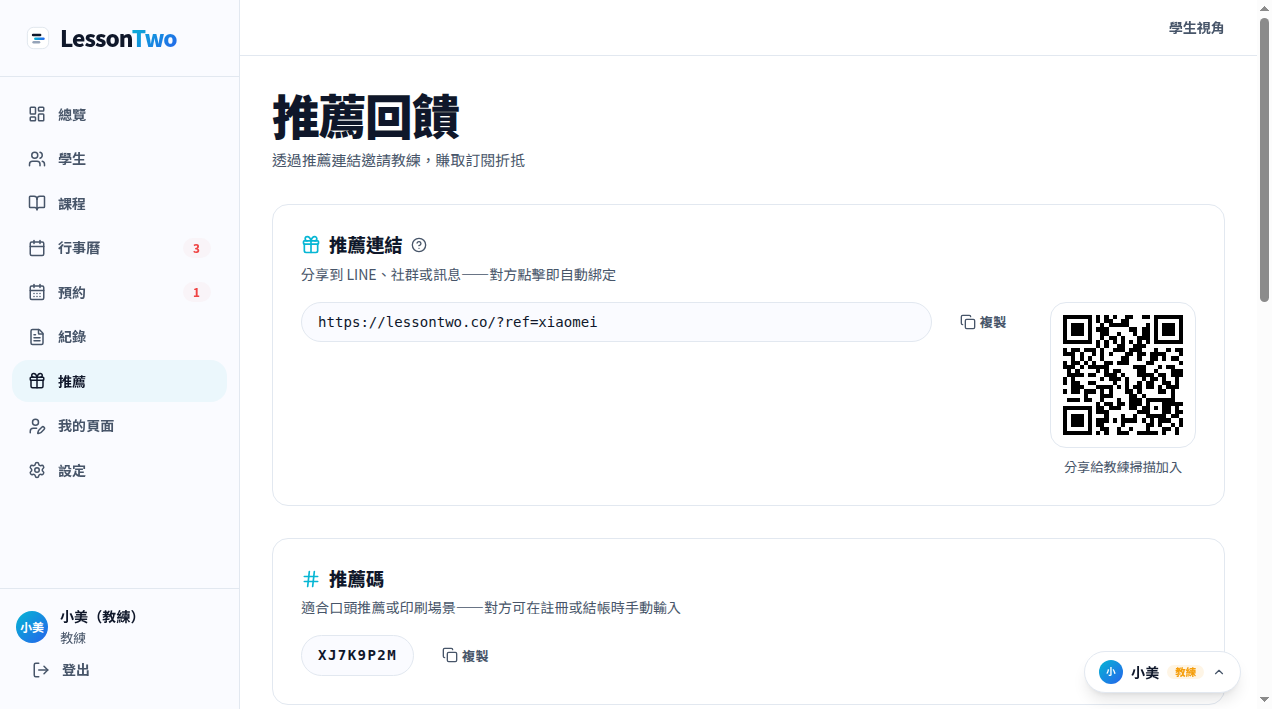Click the gift icon in 推薦連結 heading
This screenshot has width=1272, height=709.
311,245
